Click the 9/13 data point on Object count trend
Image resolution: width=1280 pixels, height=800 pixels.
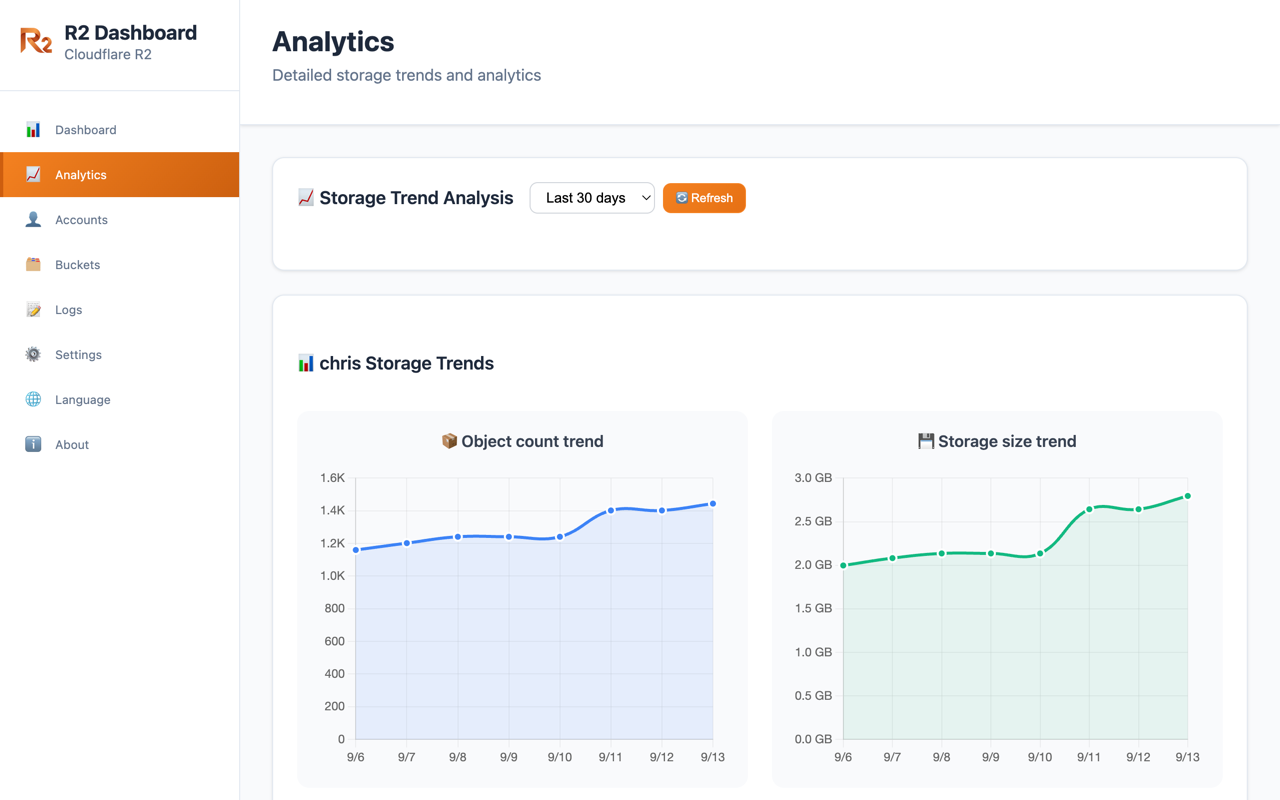point(712,504)
